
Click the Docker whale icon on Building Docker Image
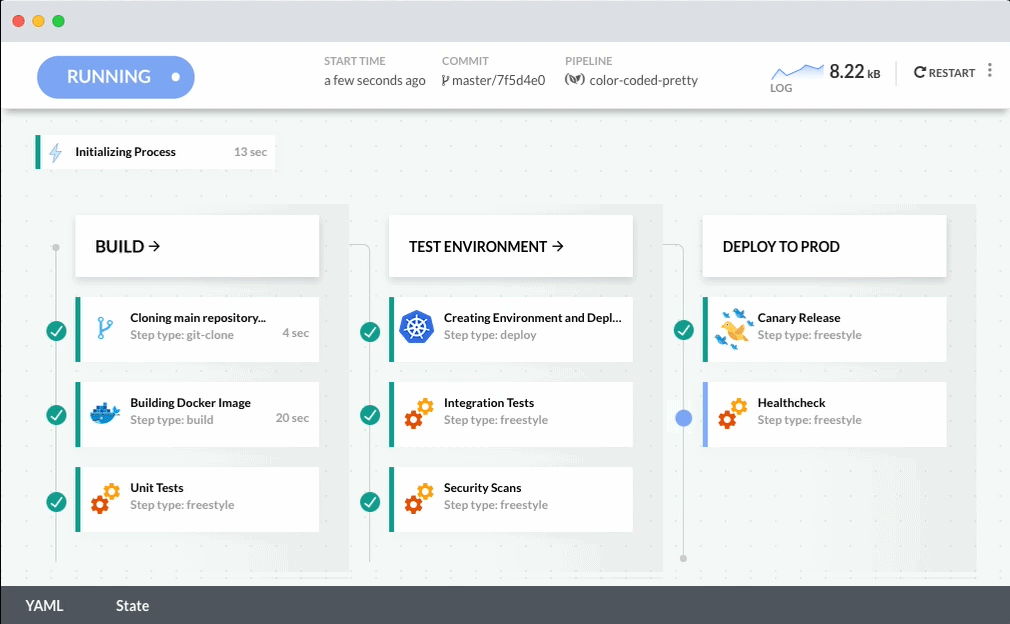103,412
